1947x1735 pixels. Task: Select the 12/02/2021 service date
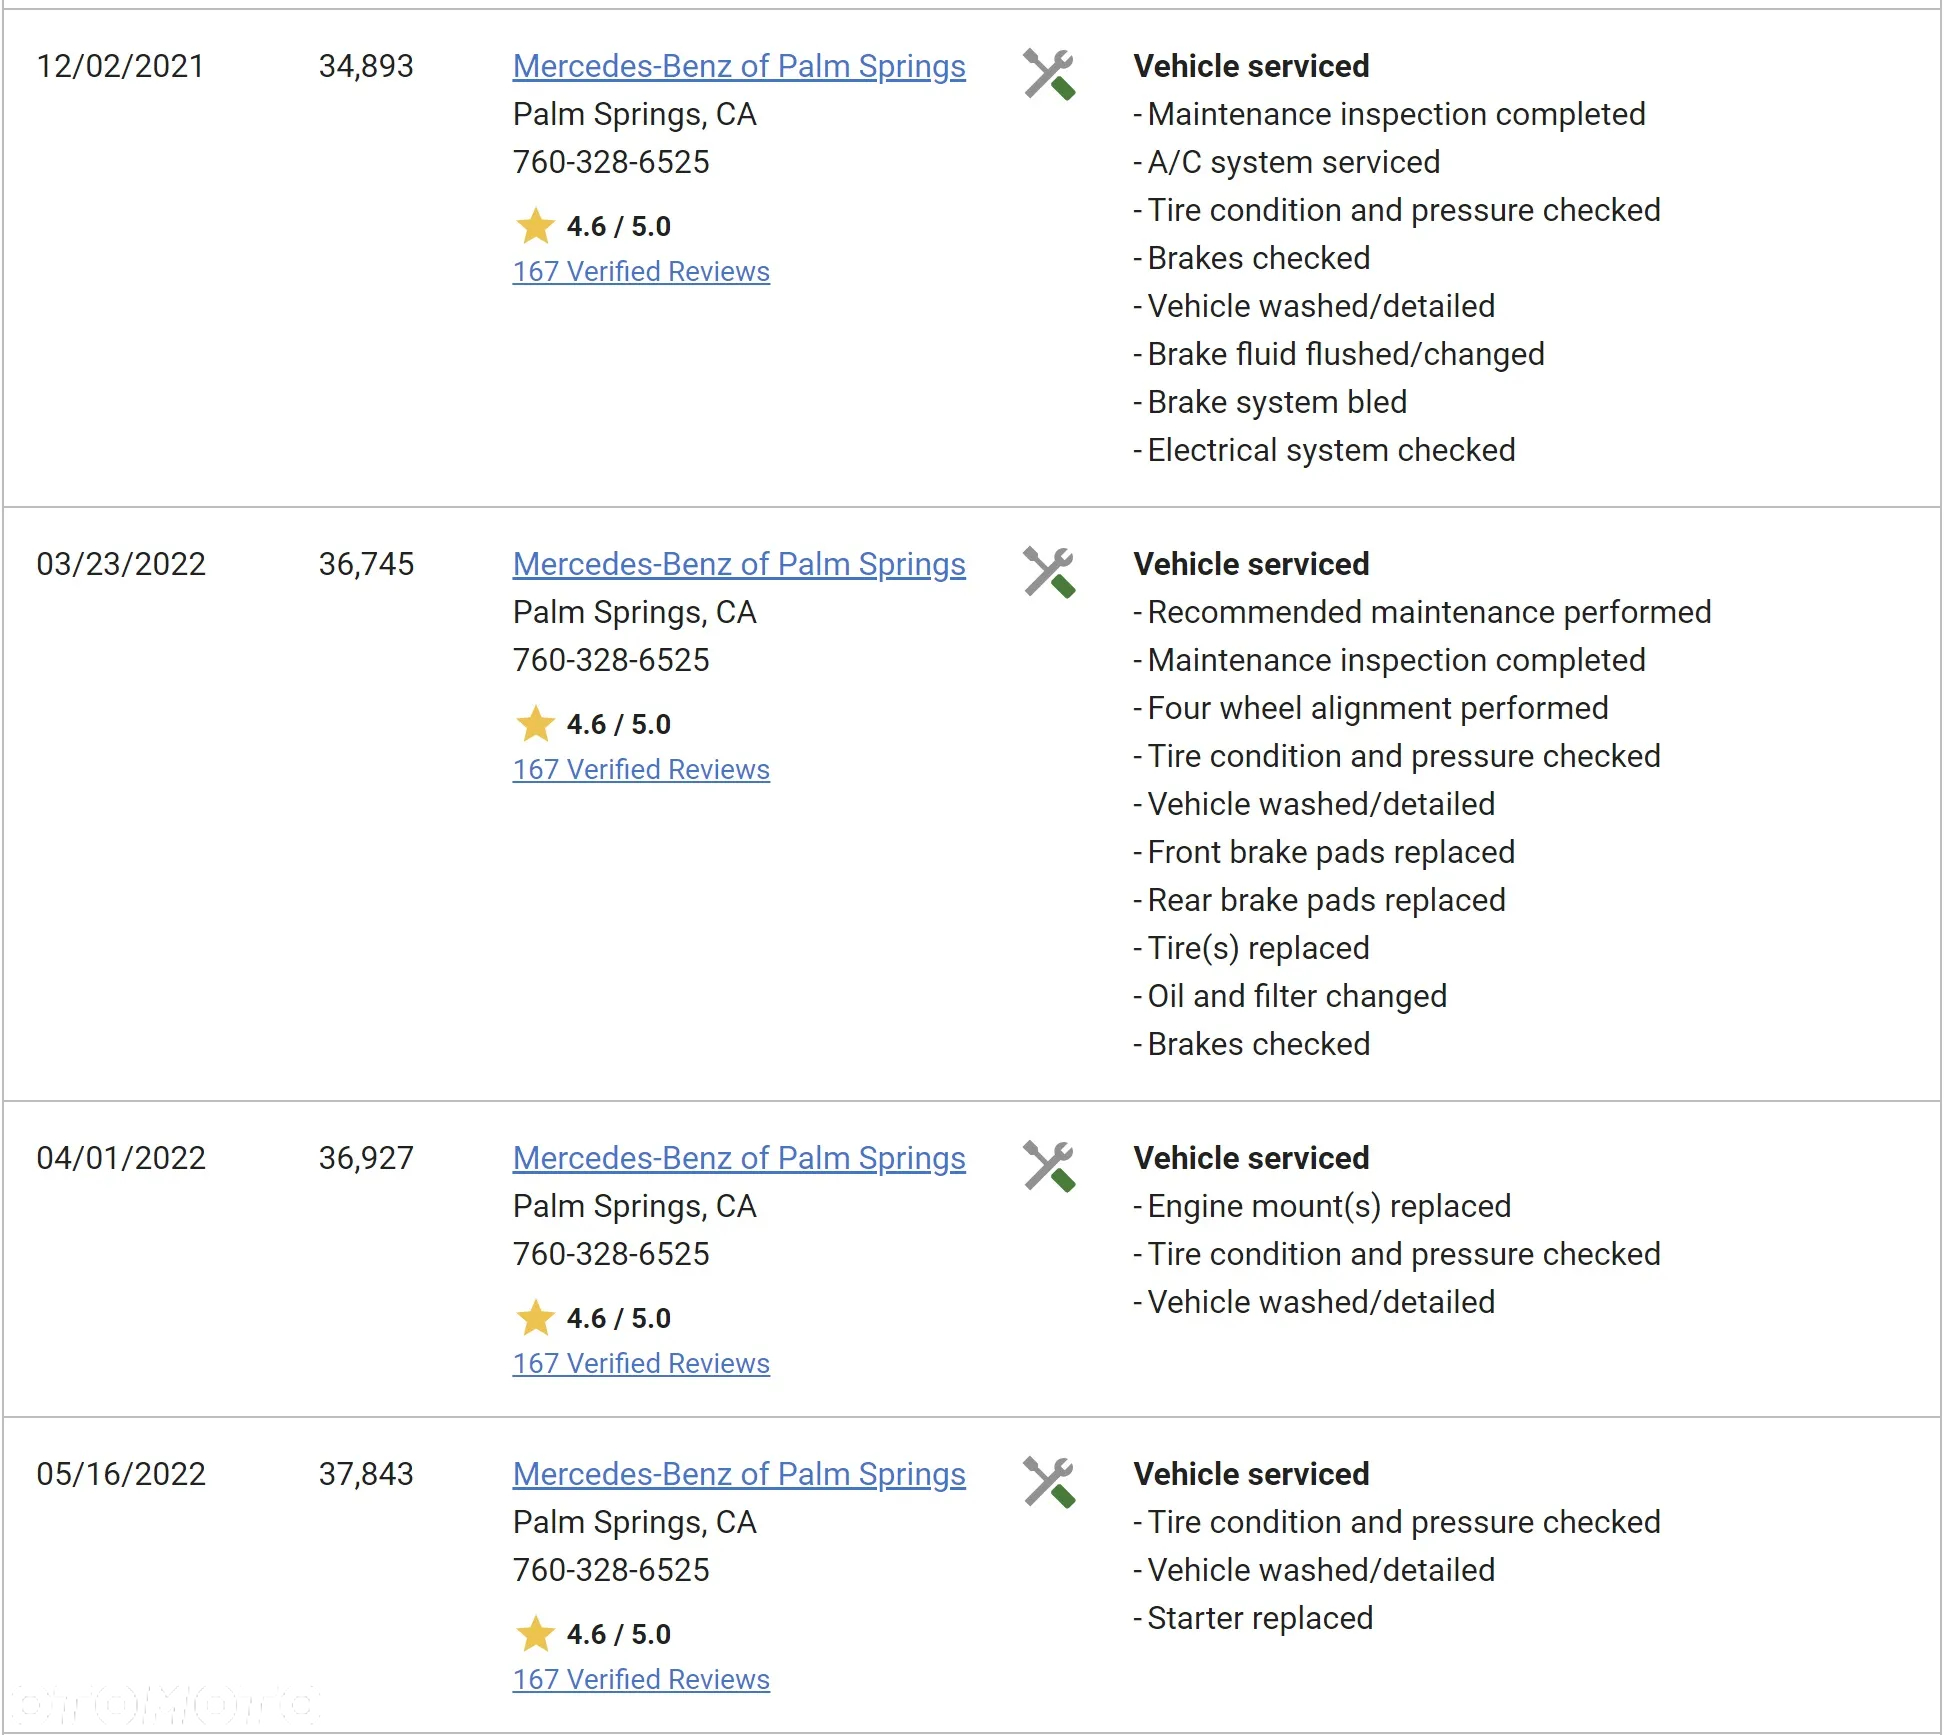tap(120, 66)
